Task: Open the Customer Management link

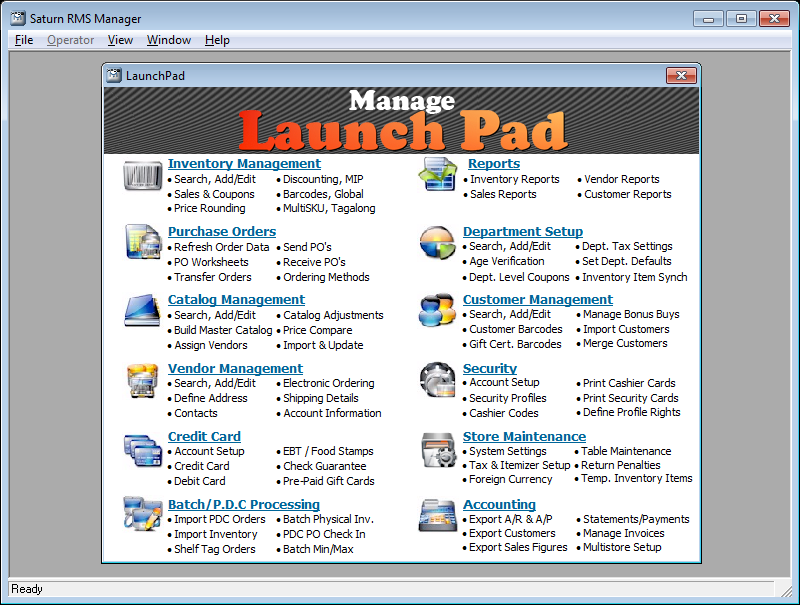Action: click(x=538, y=300)
